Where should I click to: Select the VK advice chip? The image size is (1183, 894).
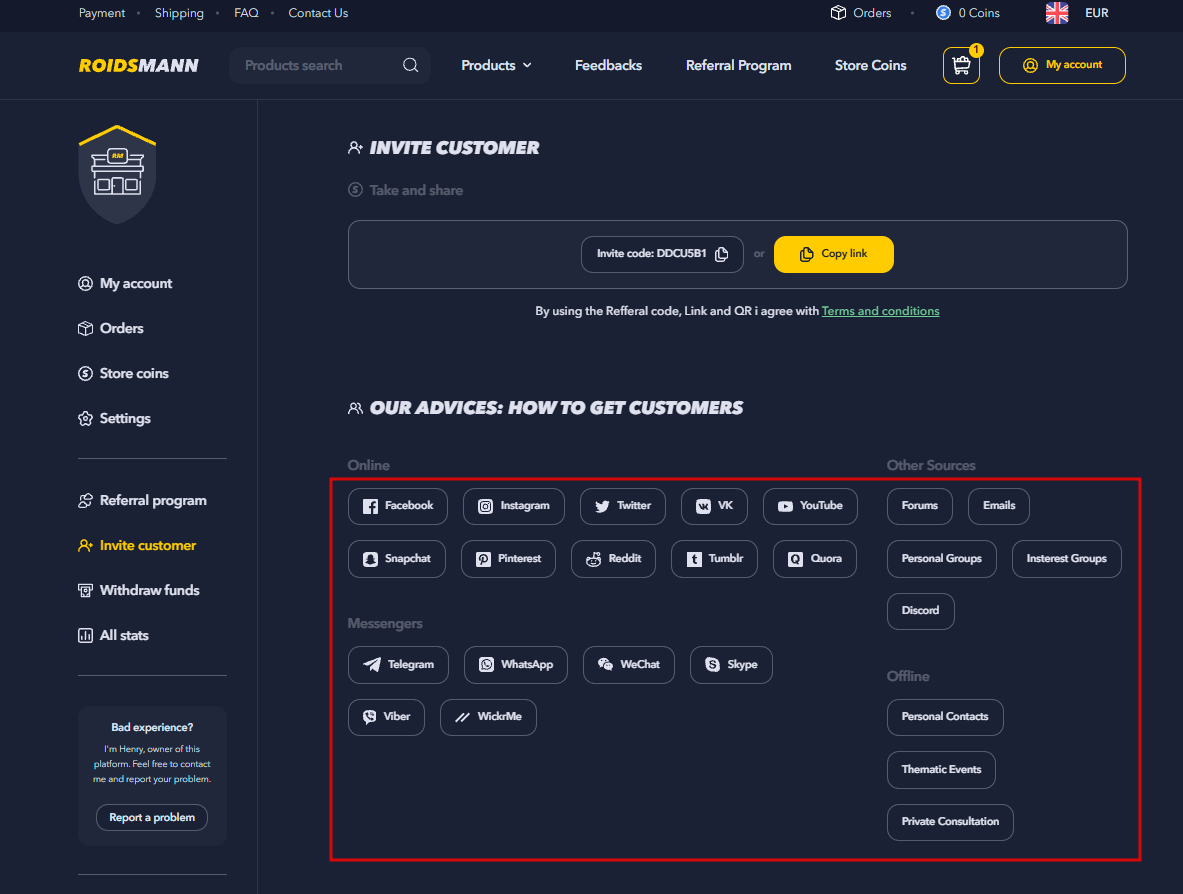[714, 506]
